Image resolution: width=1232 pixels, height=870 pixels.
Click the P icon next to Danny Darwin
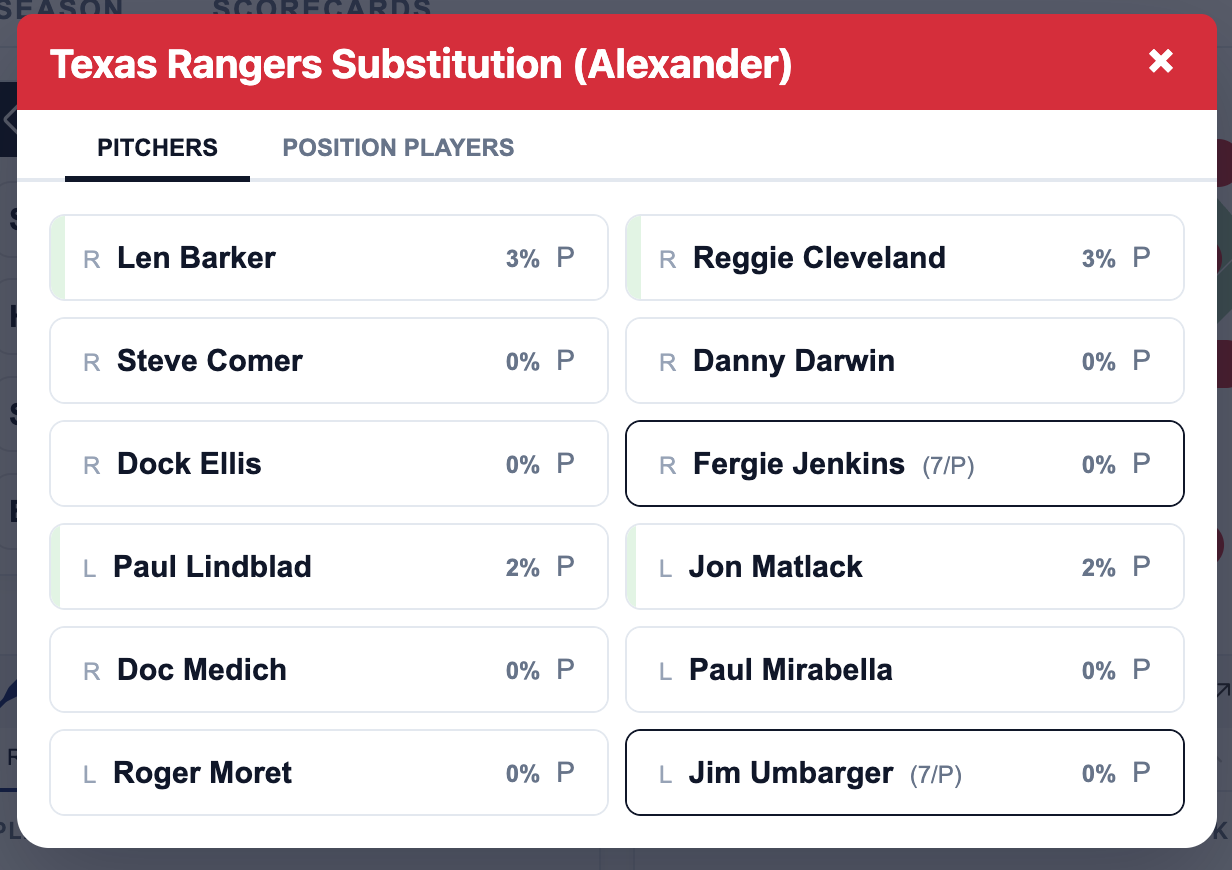(1141, 360)
